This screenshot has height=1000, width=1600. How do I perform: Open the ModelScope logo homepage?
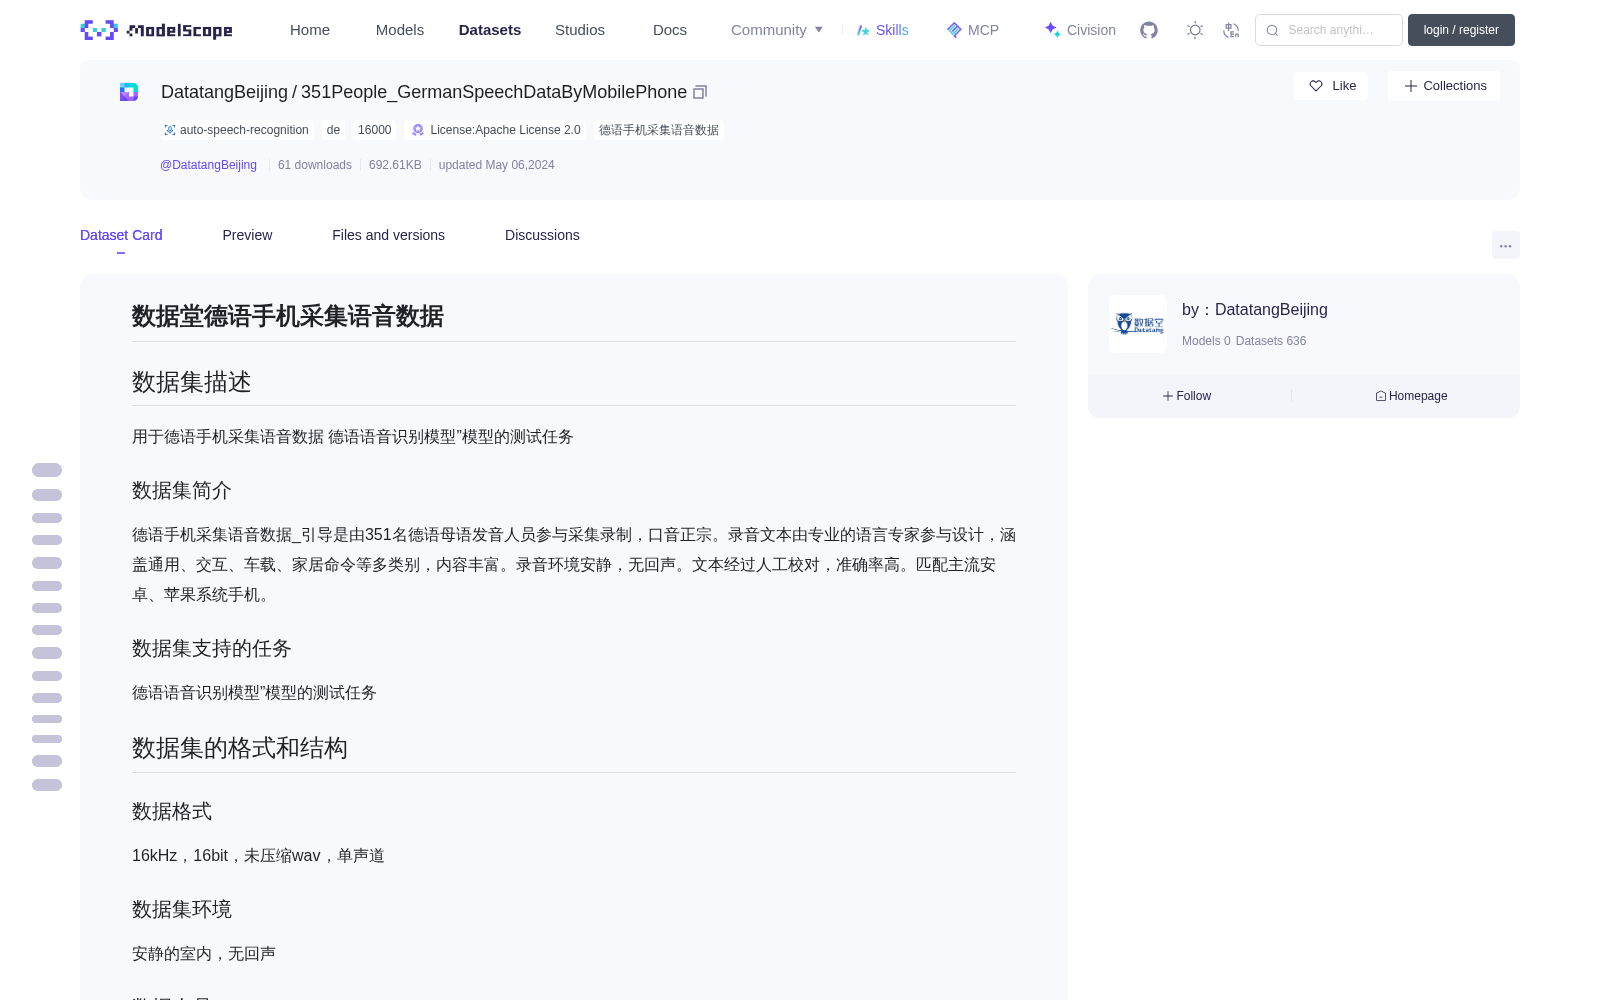pyautogui.click(x=157, y=30)
